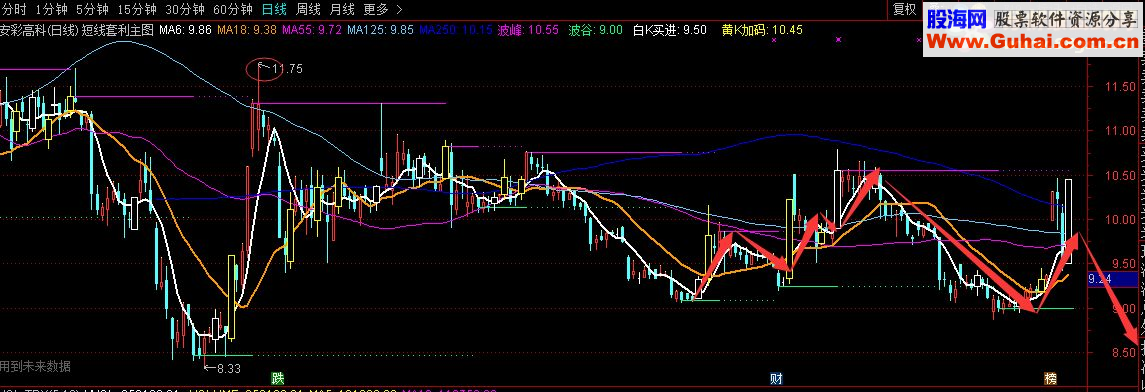
Task: Click the 用到未来数据 notice text
Action: (35, 366)
